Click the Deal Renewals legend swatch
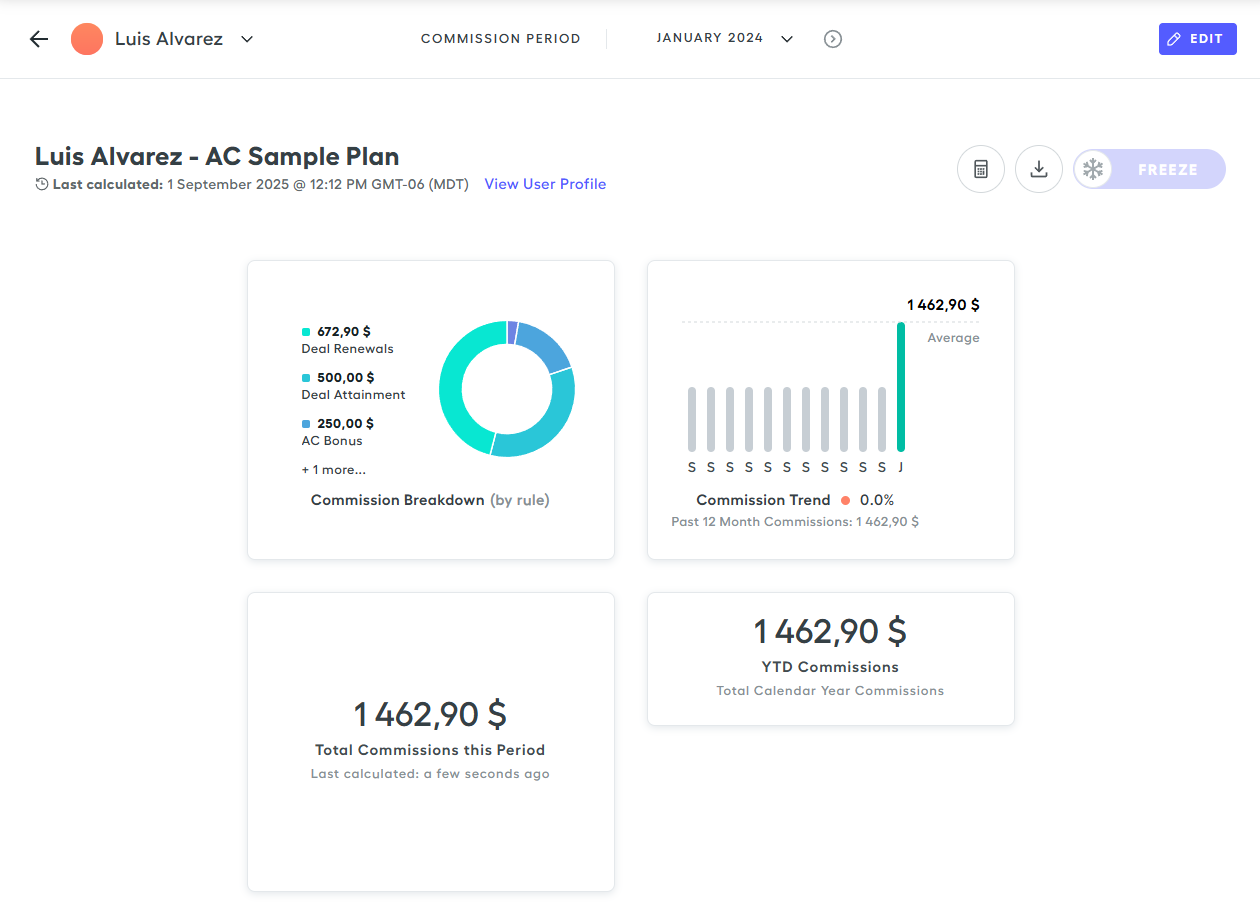Screen dimensions: 1260x912 (306, 332)
